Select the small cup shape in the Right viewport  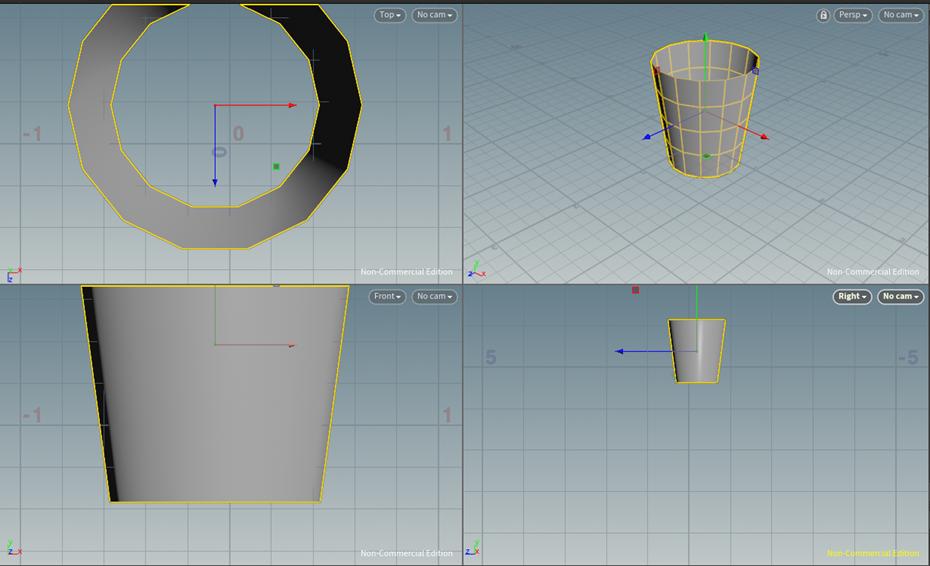(696, 351)
